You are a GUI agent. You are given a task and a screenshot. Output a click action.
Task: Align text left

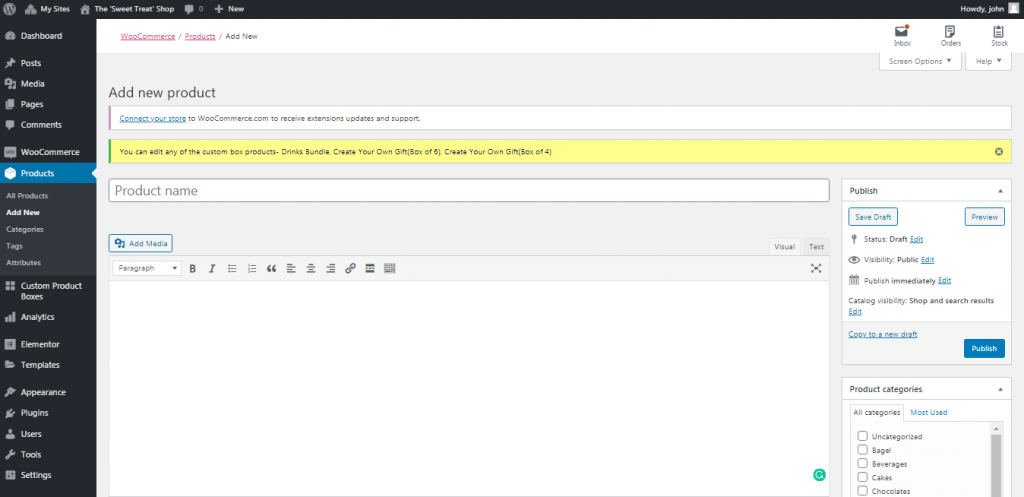tap(291, 268)
